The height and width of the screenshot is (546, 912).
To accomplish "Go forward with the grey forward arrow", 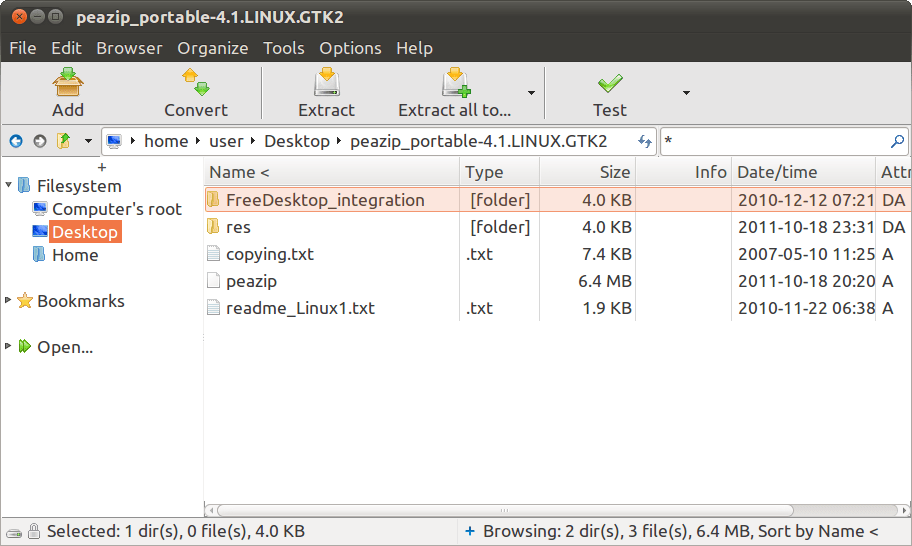I will tap(40, 141).
